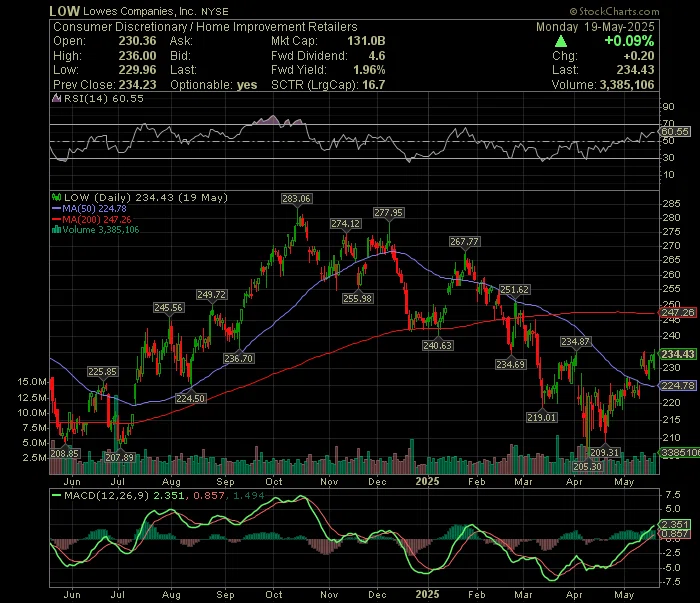This screenshot has width=700, height=603.
Task: Click the 225.85 price label
Action: coord(102,371)
